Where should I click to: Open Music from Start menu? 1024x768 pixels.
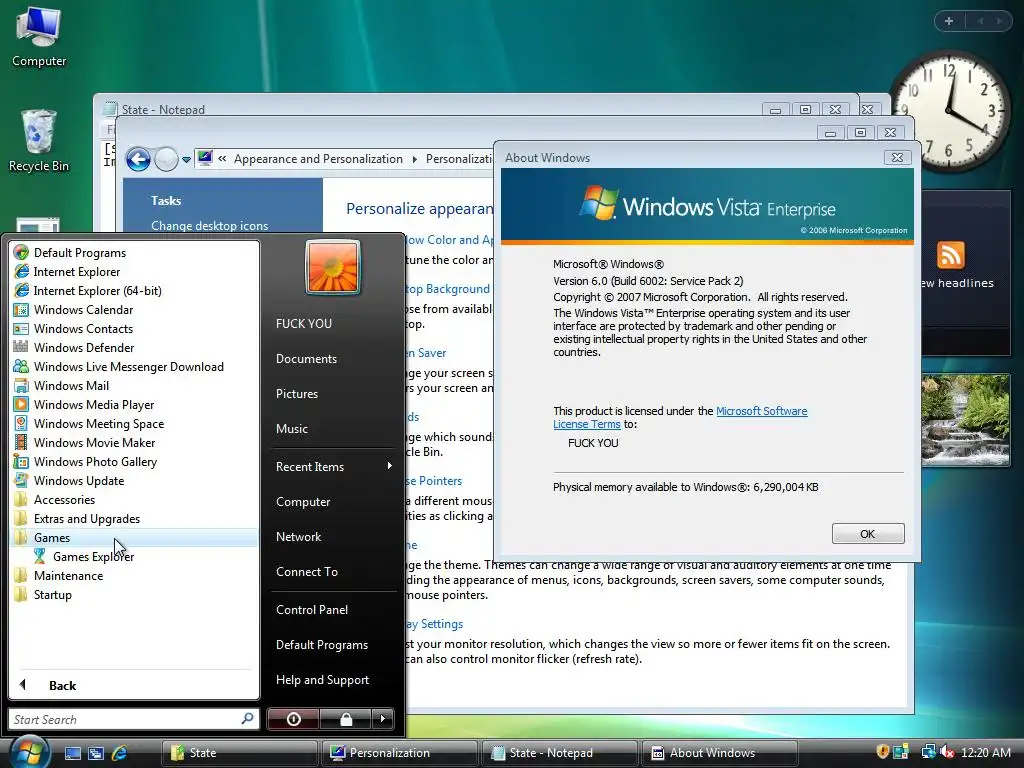291,428
